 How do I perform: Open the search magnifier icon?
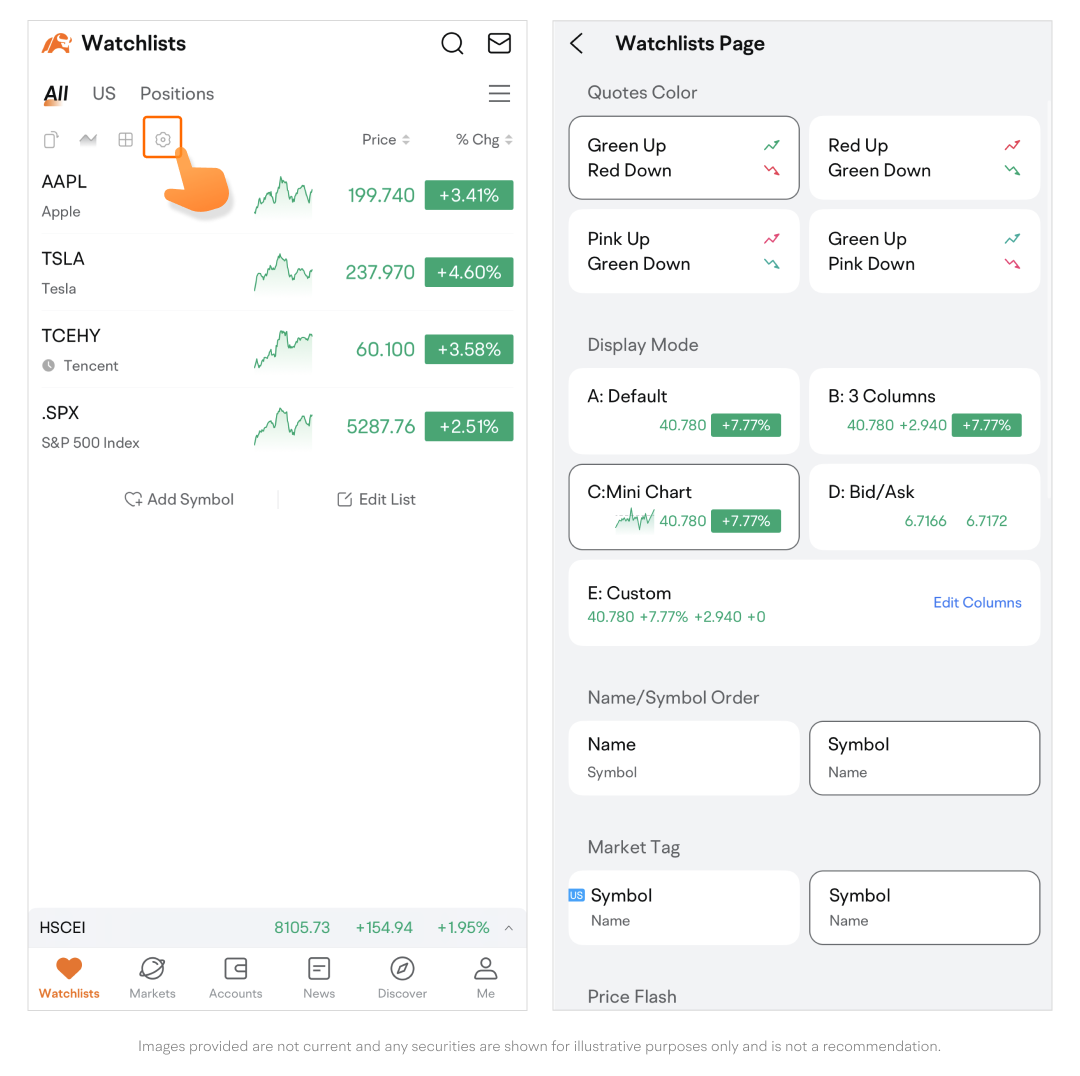(452, 43)
